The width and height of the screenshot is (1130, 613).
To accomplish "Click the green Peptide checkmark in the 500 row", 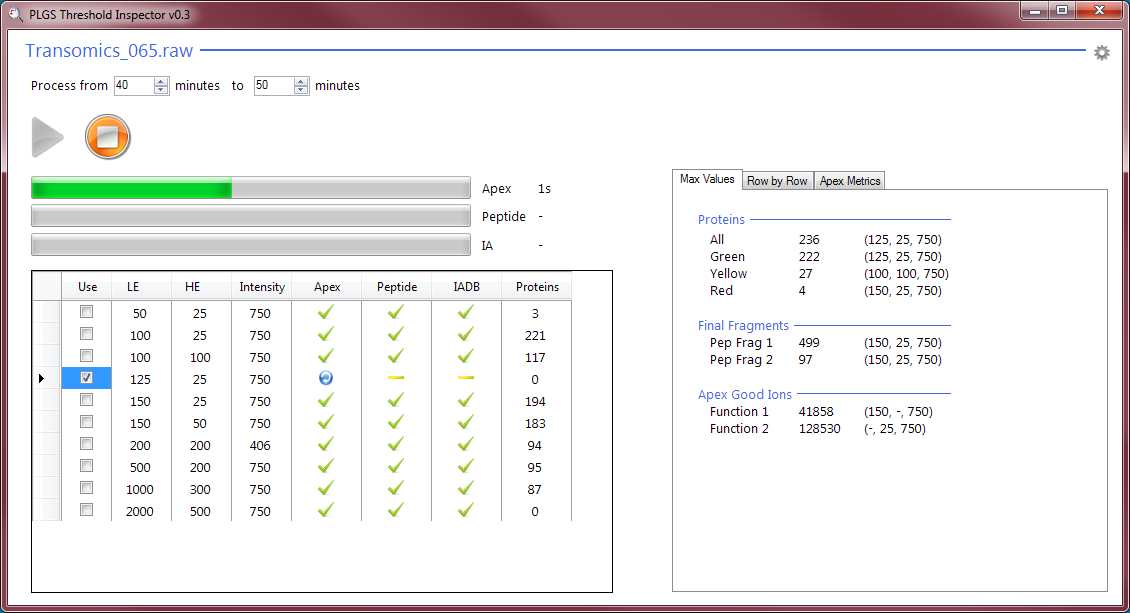I will [x=396, y=467].
